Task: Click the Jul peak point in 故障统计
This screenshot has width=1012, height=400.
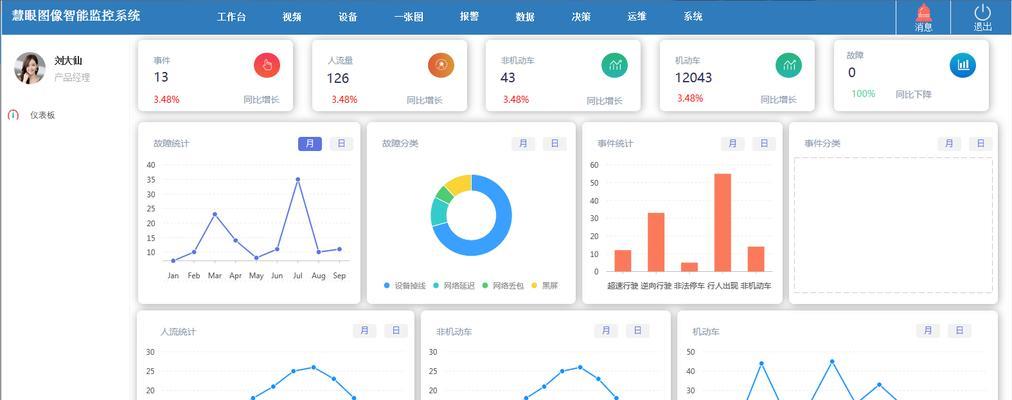Action: (x=298, y=179)
